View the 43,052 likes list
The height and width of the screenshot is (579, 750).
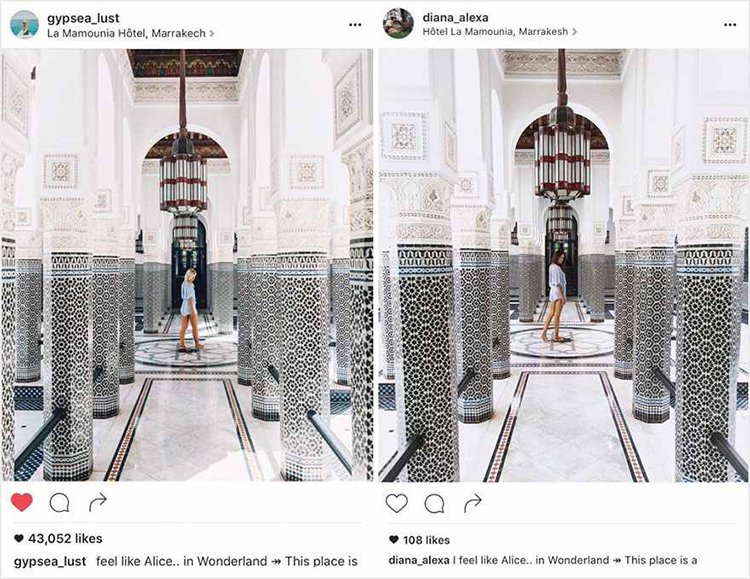(x=58, y=538)
